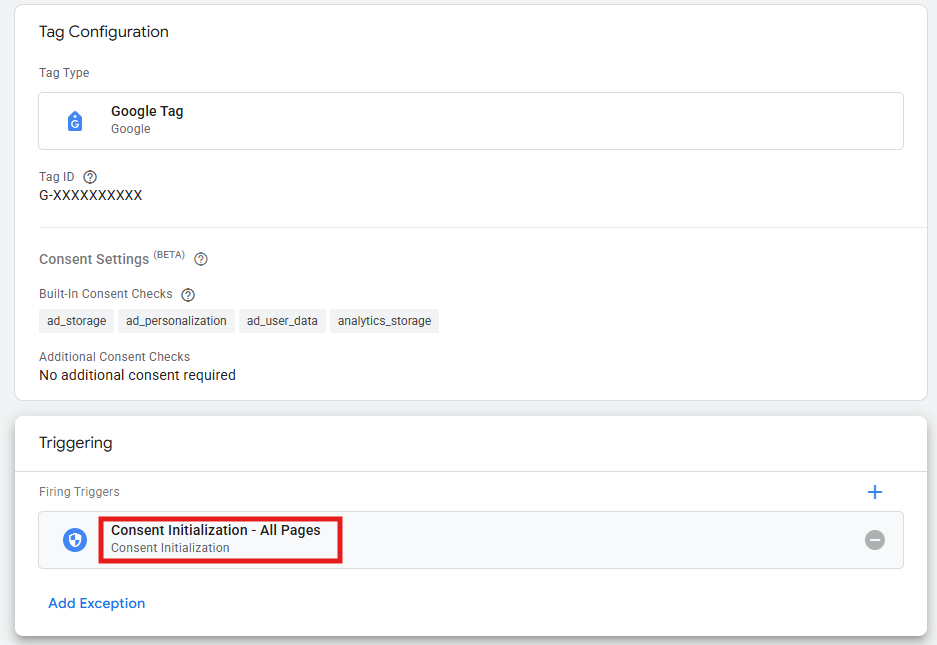Click the ad_personalization consent chip

(176, 321)
